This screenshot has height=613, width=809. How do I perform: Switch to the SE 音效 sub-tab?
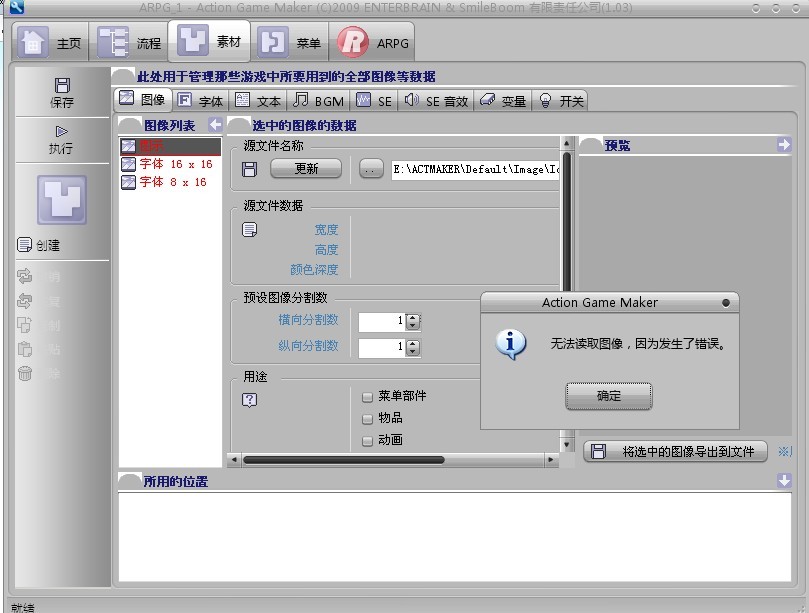pyautogui.click(x=436, y=101)
